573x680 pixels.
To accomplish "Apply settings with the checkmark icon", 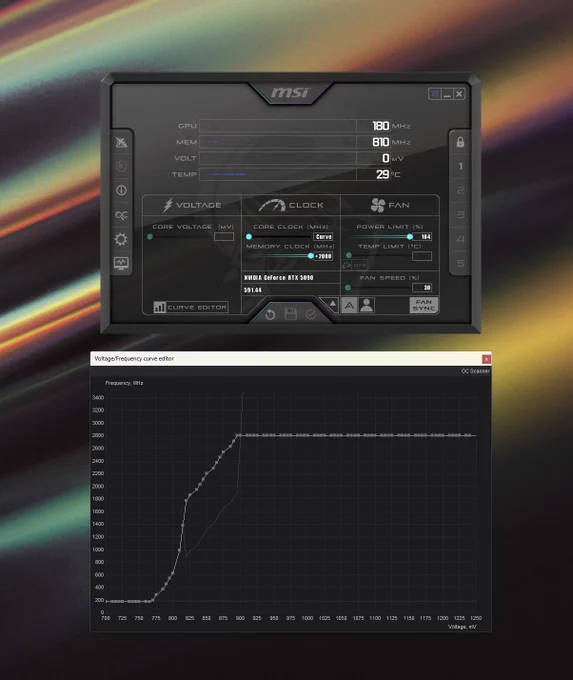I will pyautogui.click(x=311, y=314).
